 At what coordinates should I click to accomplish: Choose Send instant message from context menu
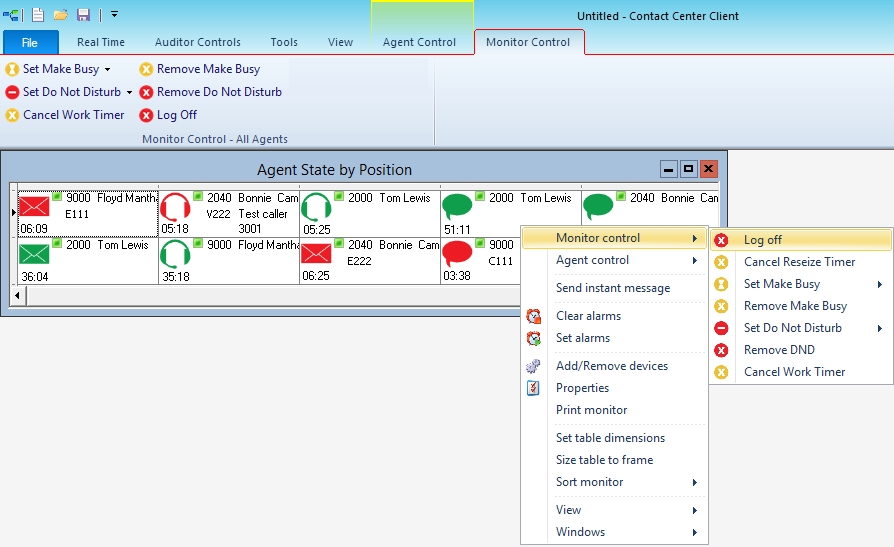[x=612, y=288]
